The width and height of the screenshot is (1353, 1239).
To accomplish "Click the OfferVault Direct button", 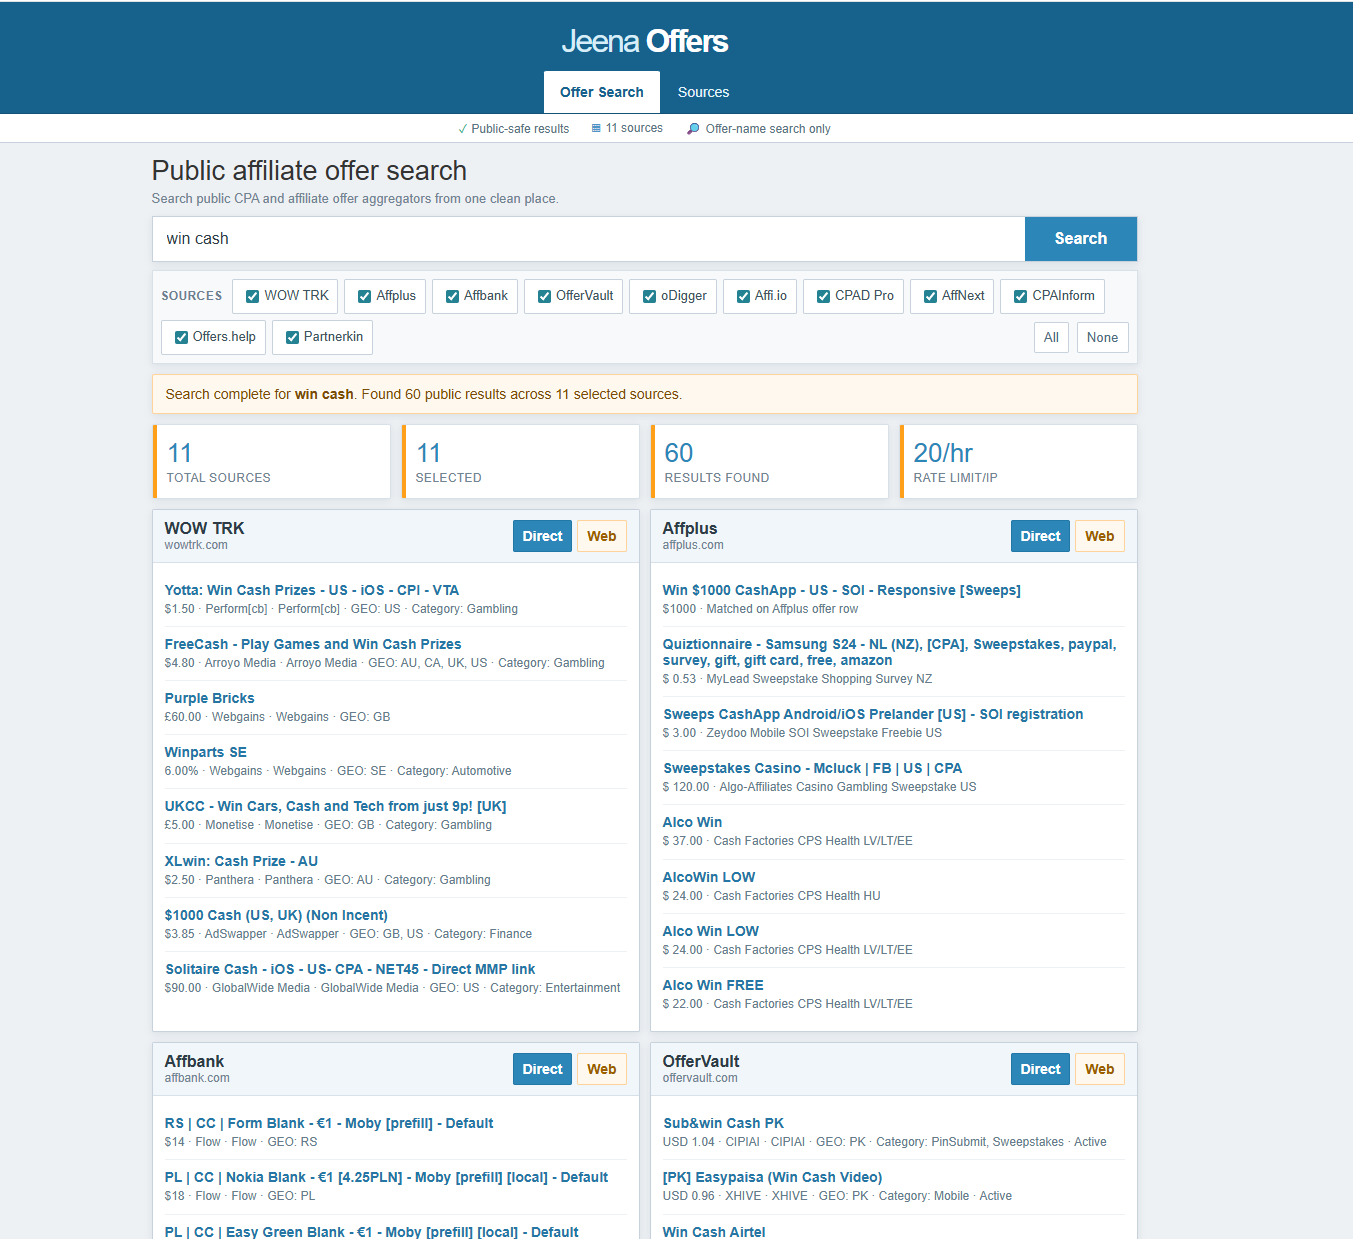I will [x=1040, y=1069].
